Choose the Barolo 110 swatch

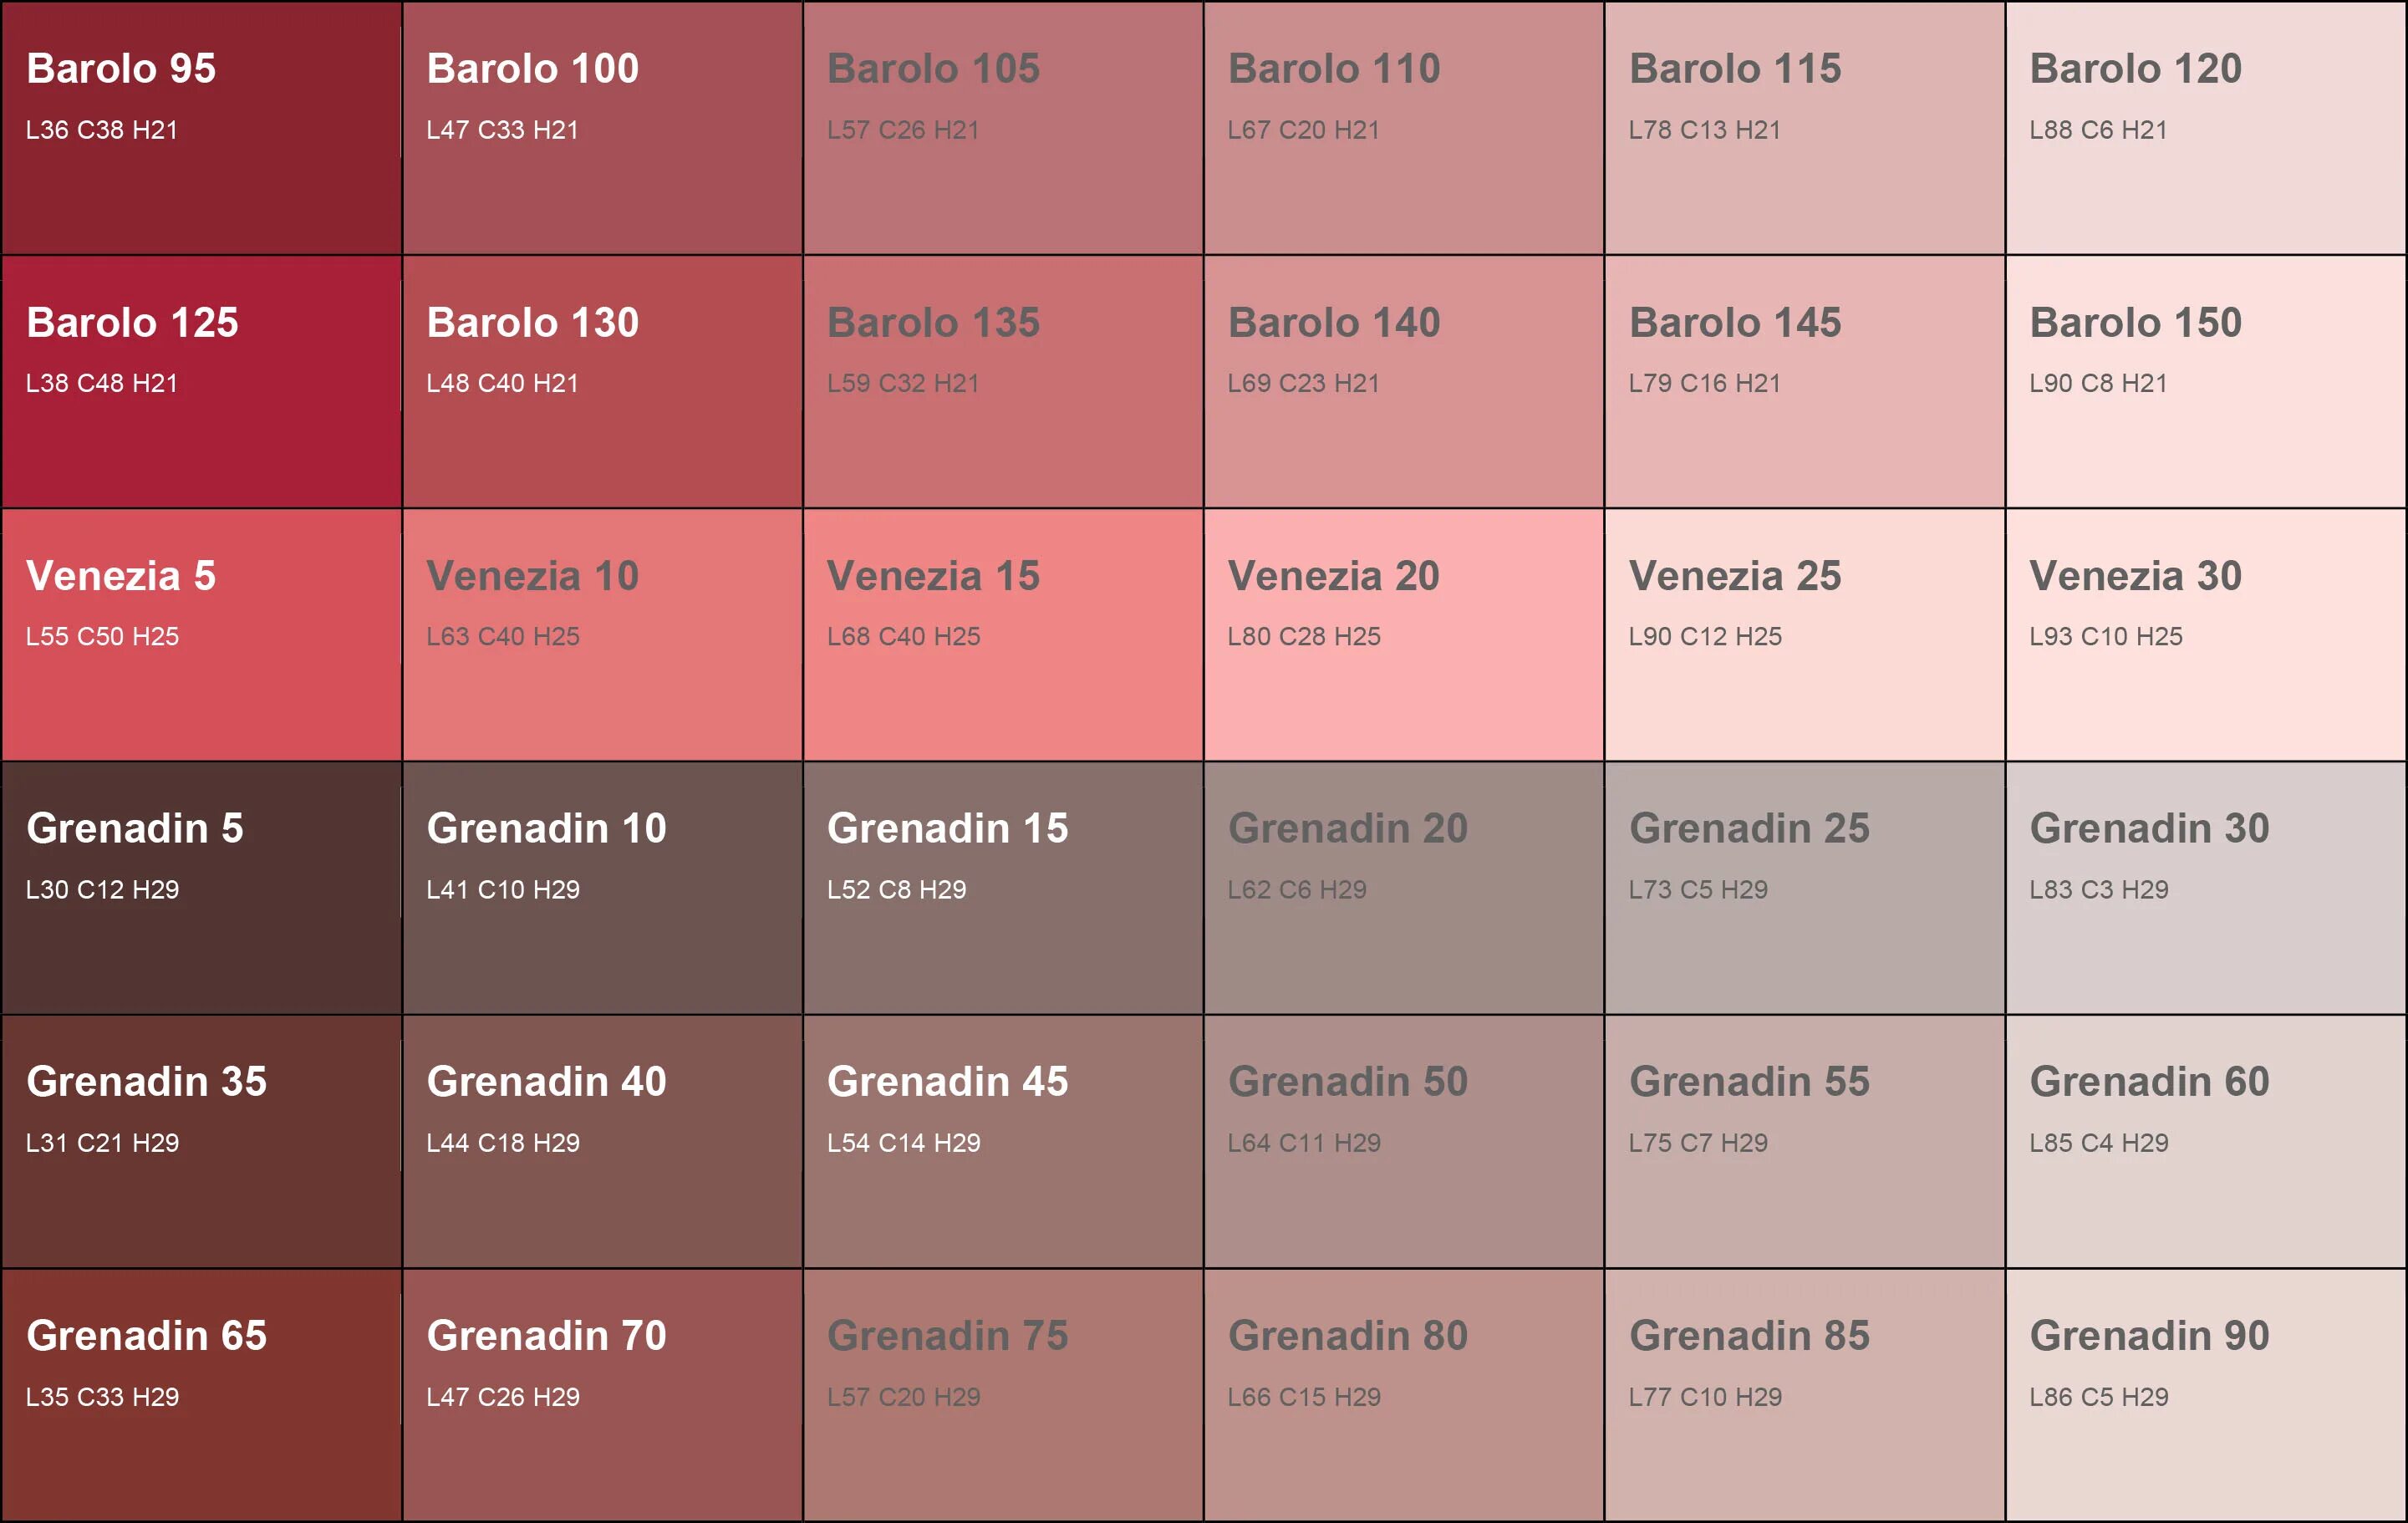(1404, 128)
